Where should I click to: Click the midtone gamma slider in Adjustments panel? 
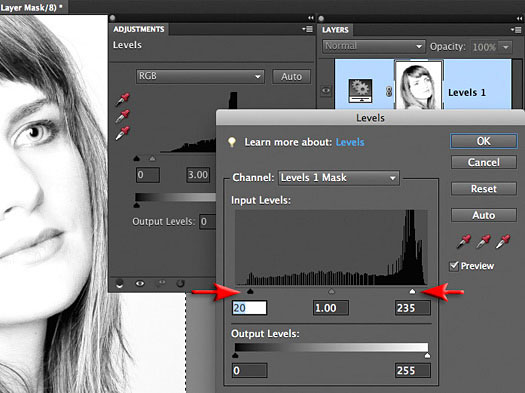152,158
